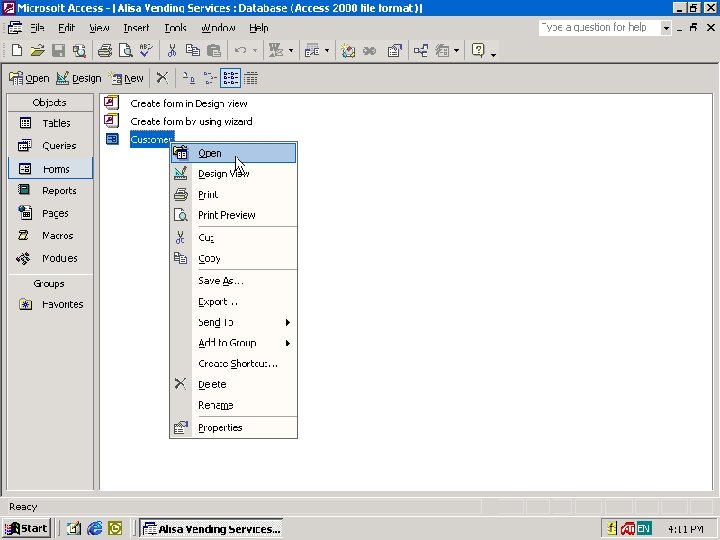
Task: Open the Help menu
Action: pos(259,28)
